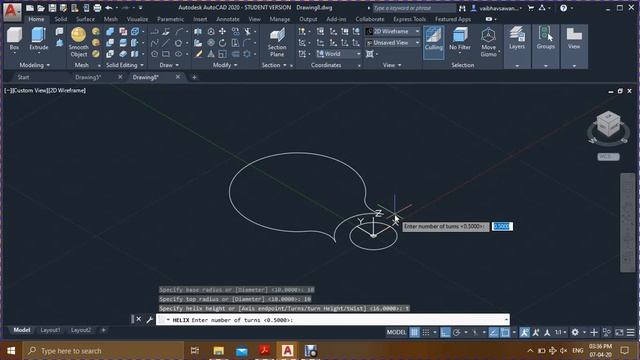Toggle Clean Screen in status bar
640x360 pixels.
619,333
